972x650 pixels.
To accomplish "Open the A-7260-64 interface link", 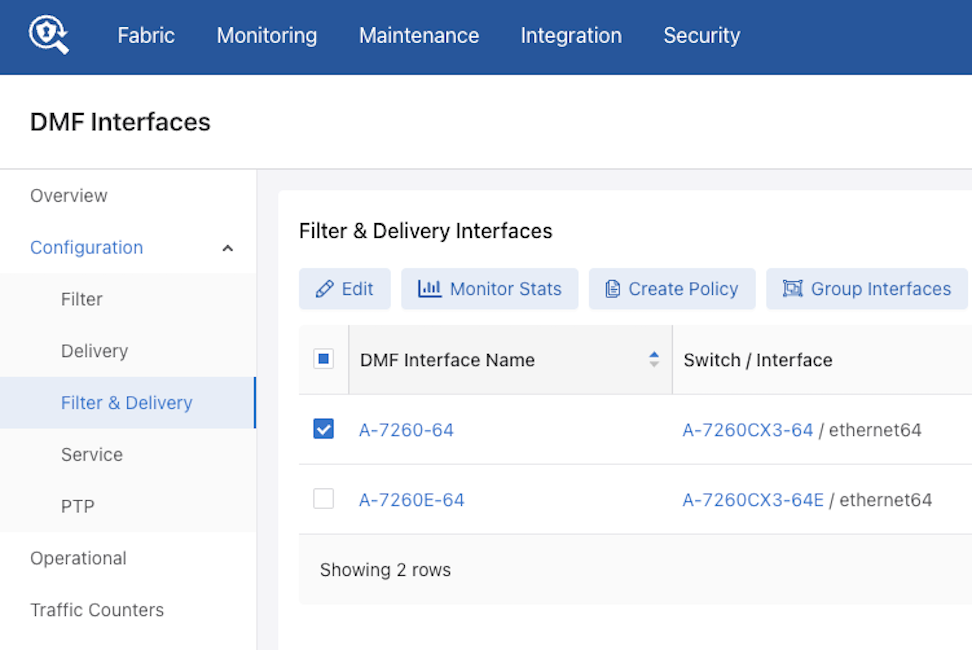I will [406, 430].
